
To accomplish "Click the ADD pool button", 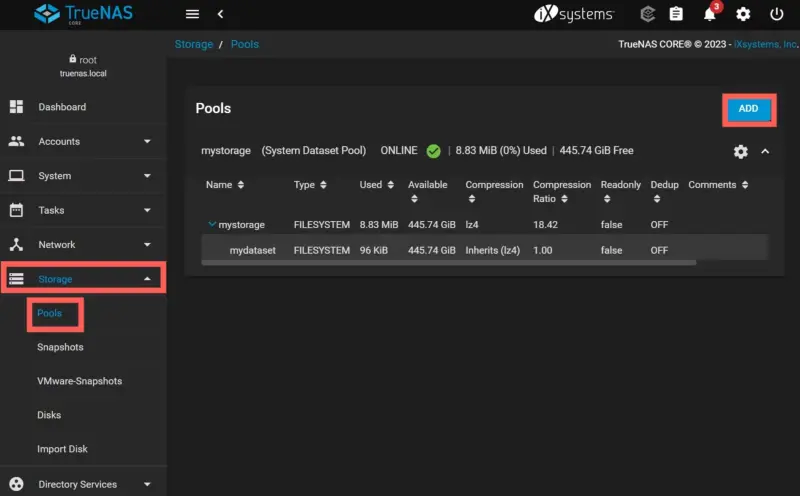I will coord(748,109).
